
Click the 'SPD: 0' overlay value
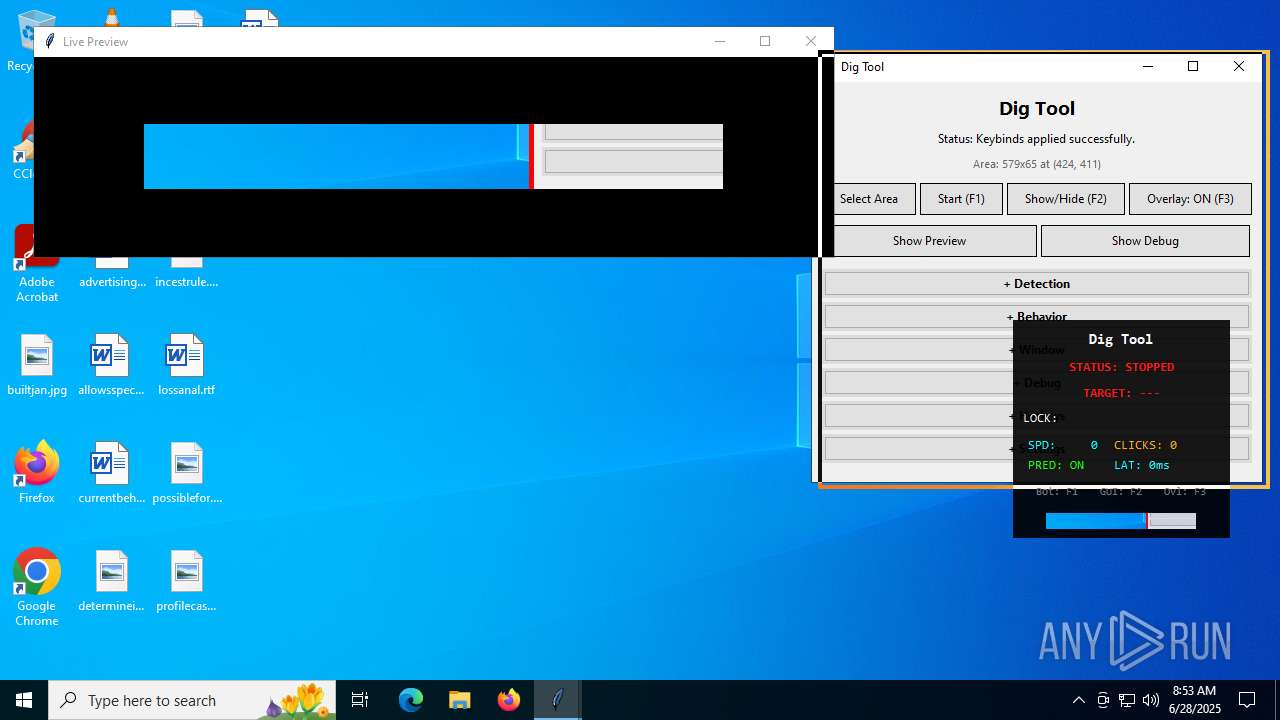click(x=1063, y=445)
